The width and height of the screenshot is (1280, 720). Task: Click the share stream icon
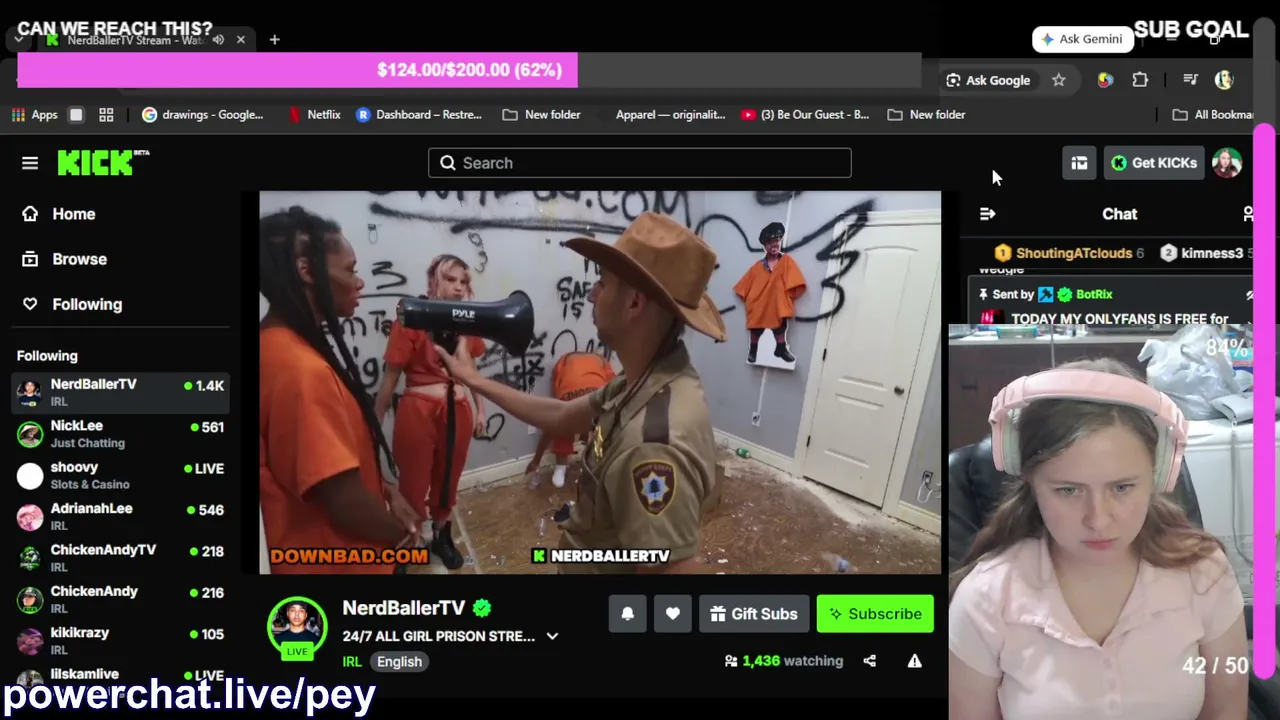point(870,661)
